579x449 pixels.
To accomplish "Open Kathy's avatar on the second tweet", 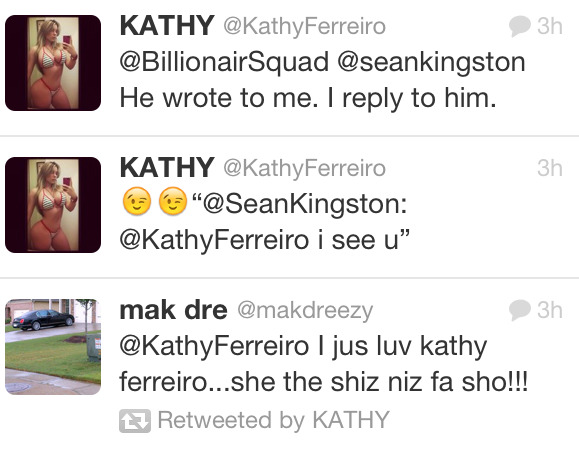I will pos(53,205).
